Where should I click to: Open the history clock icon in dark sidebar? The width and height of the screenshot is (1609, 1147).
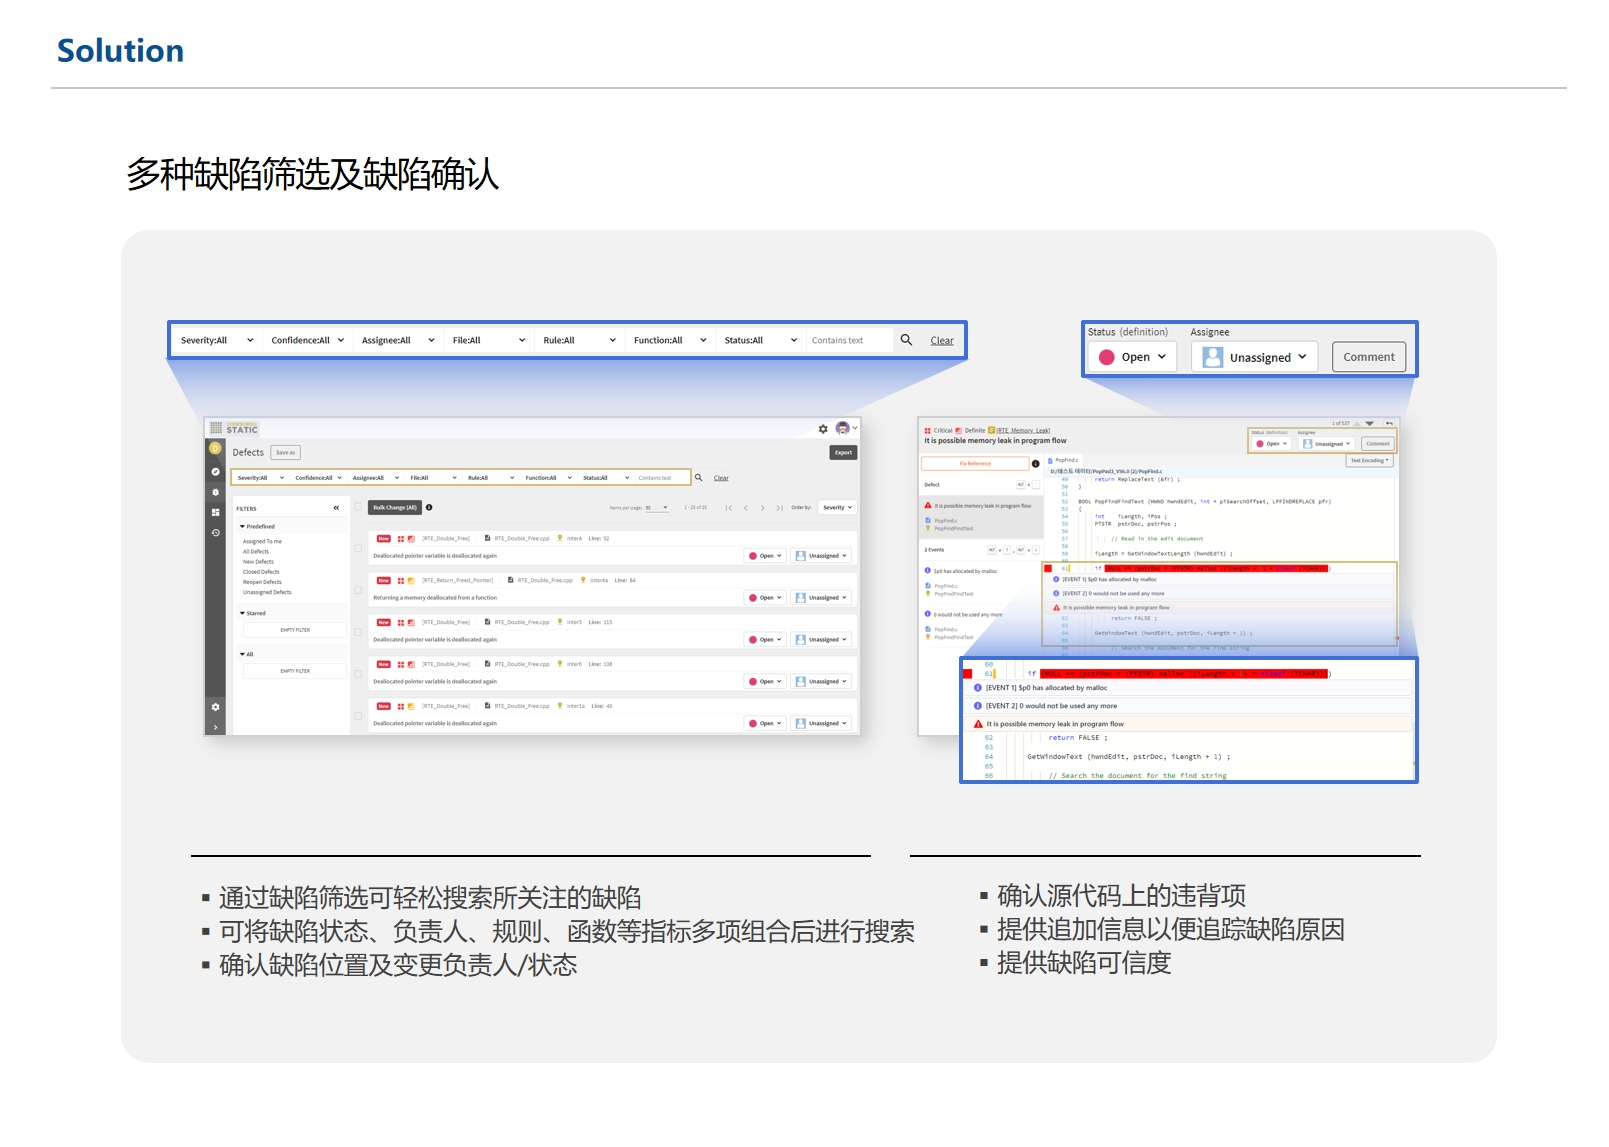tap(215, 533)
